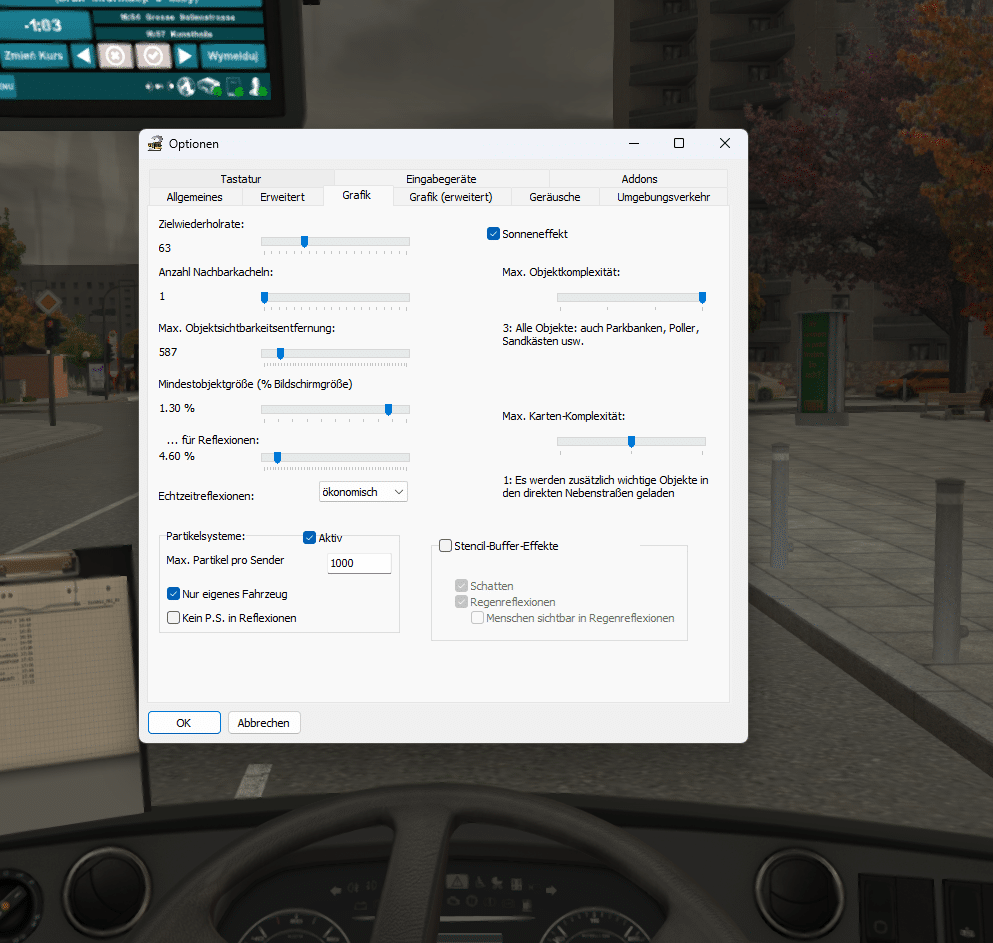Tap the checkmark confirm button on the display

click(153, 56)
